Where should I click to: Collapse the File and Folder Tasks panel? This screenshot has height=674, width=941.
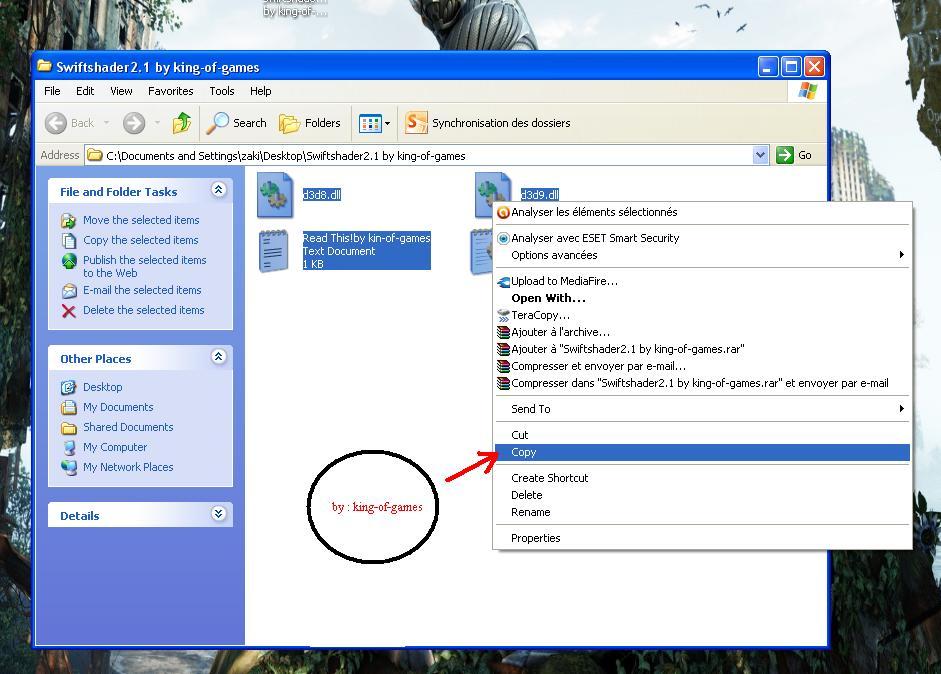pos(218,190)
